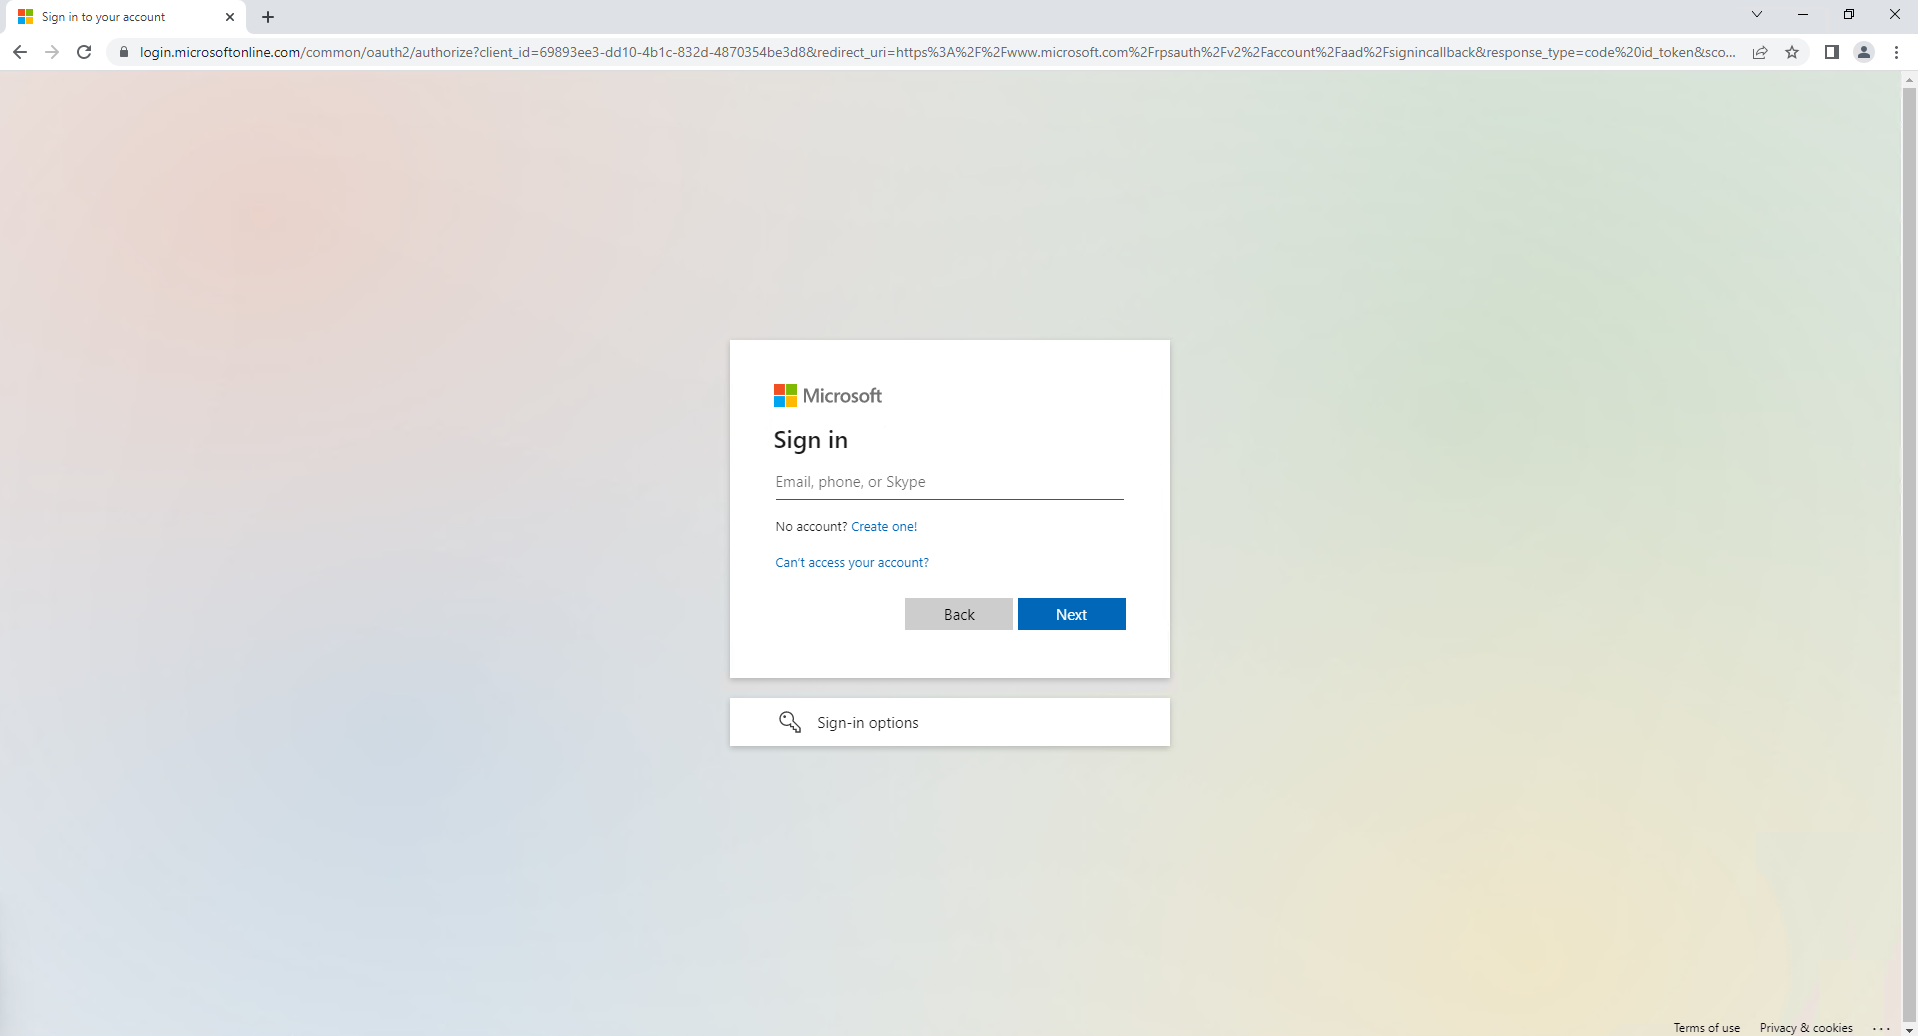This screenshot has height=1036, width=1918.
Task: View site security lock icon
Action: (x=124, y=52)
